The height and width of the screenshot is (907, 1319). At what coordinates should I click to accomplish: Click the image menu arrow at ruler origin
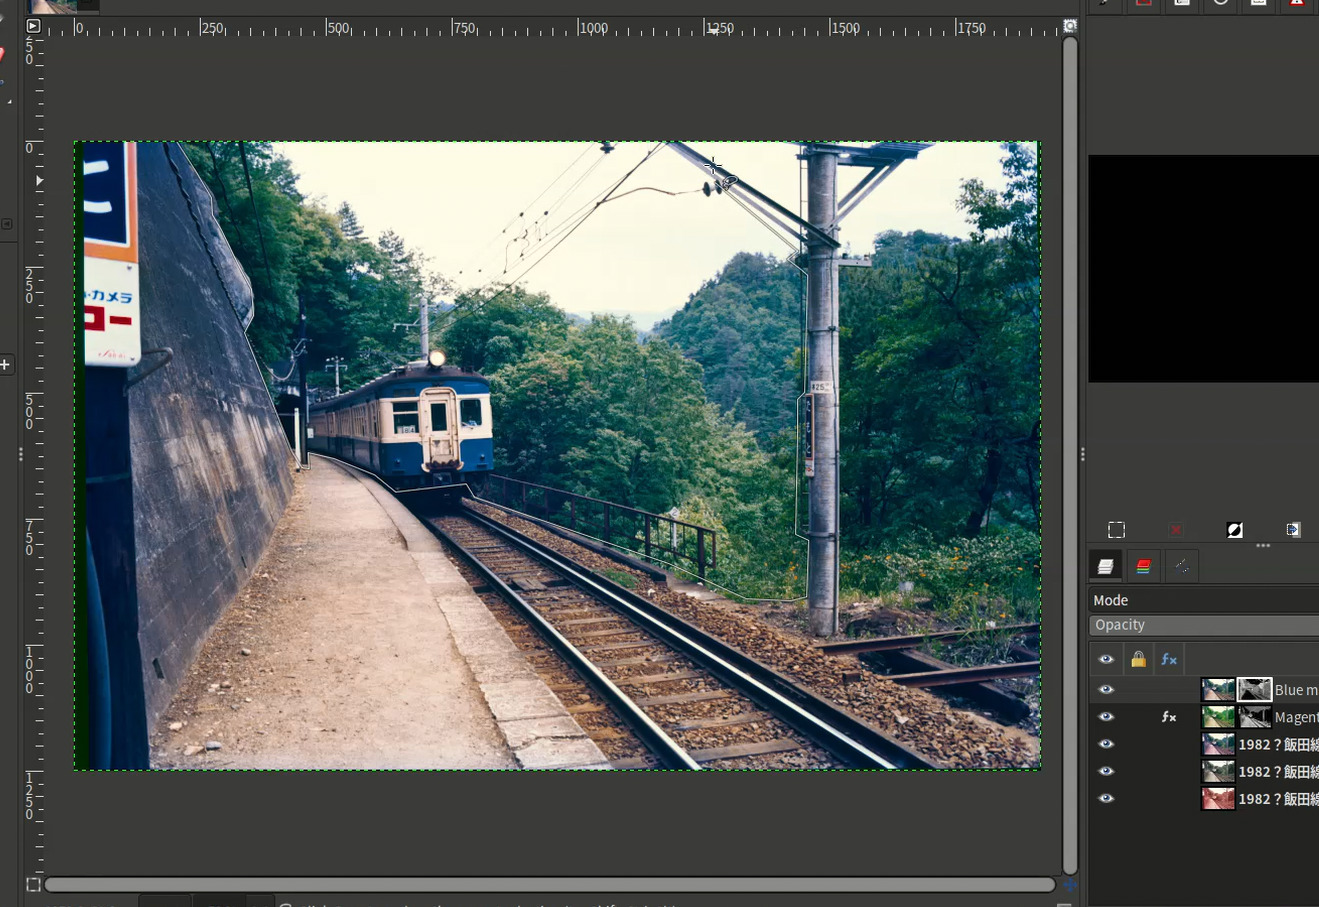[x=33, y=26]
